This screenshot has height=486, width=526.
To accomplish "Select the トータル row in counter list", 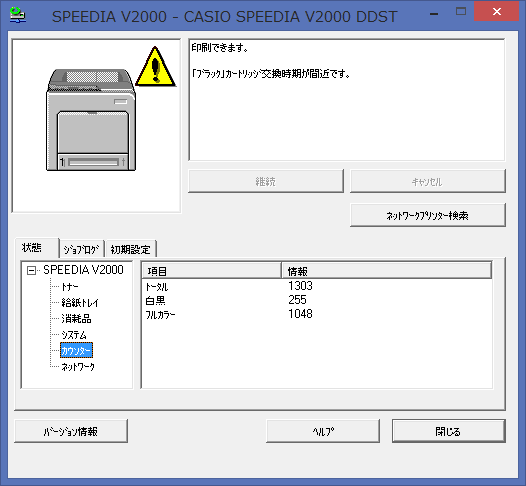I will click(x=317, y=286).
